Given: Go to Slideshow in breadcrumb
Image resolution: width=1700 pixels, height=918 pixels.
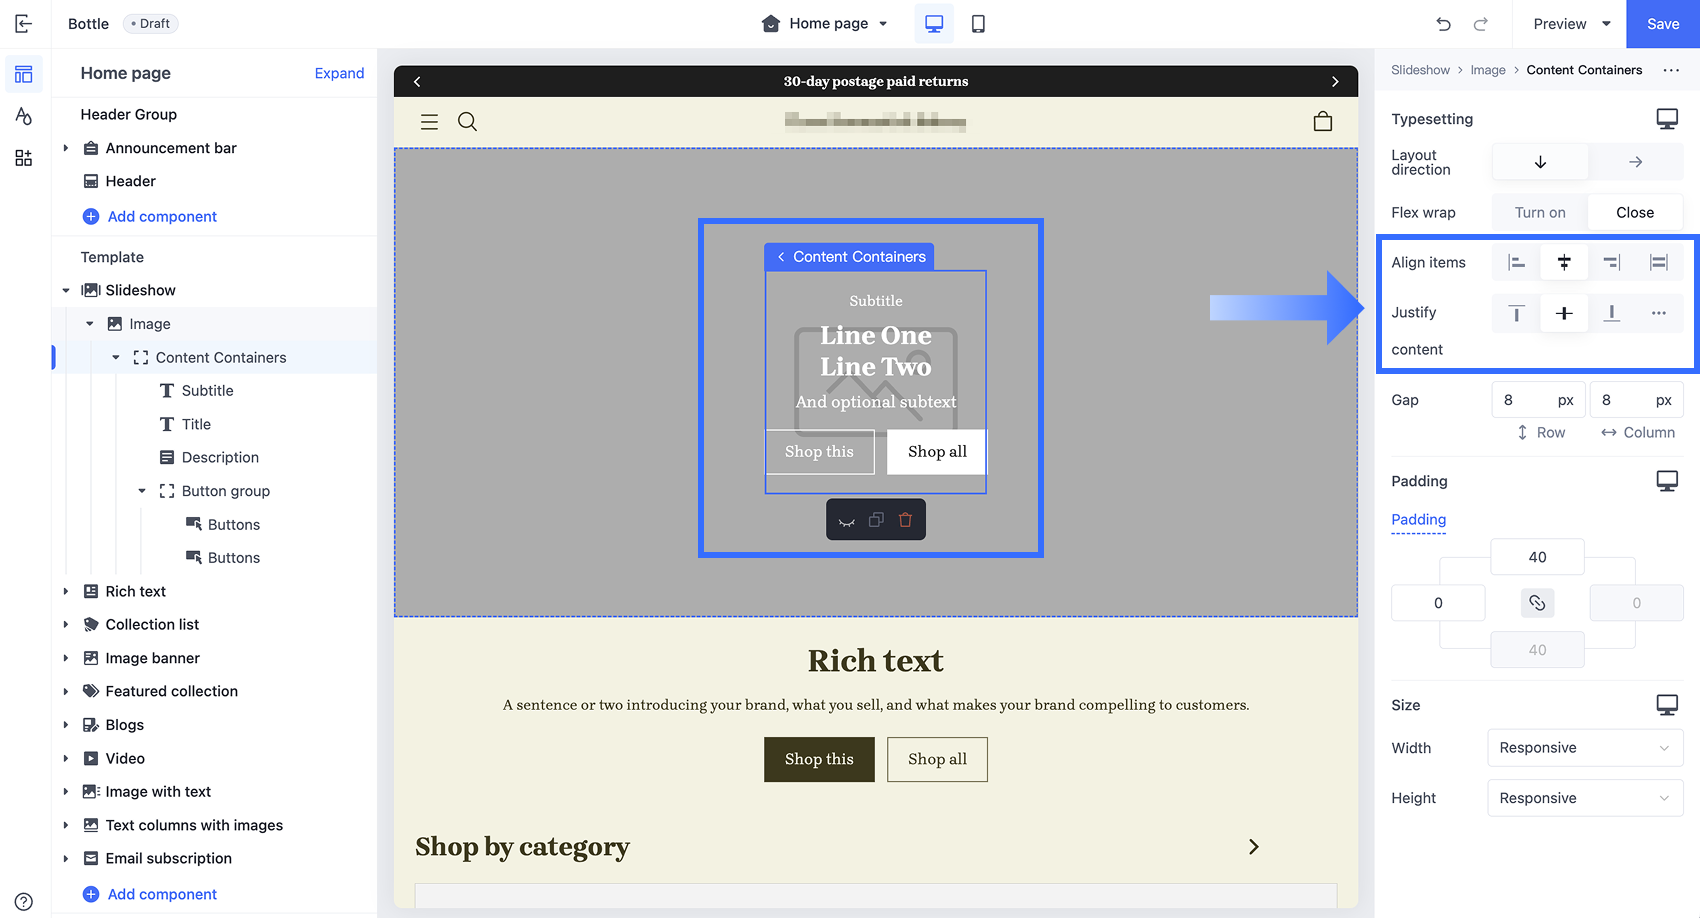Looking at the screenshot, I should click(x=1420, y=70).
